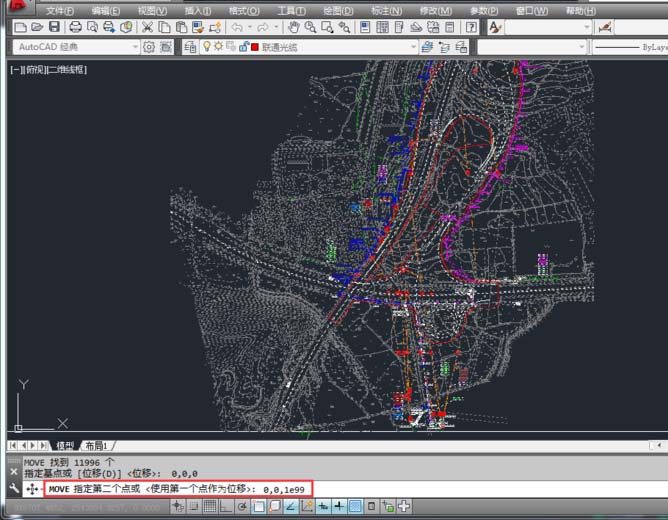Click the MOVE command line input field
668x520 pixels.
tap(180, 488)
